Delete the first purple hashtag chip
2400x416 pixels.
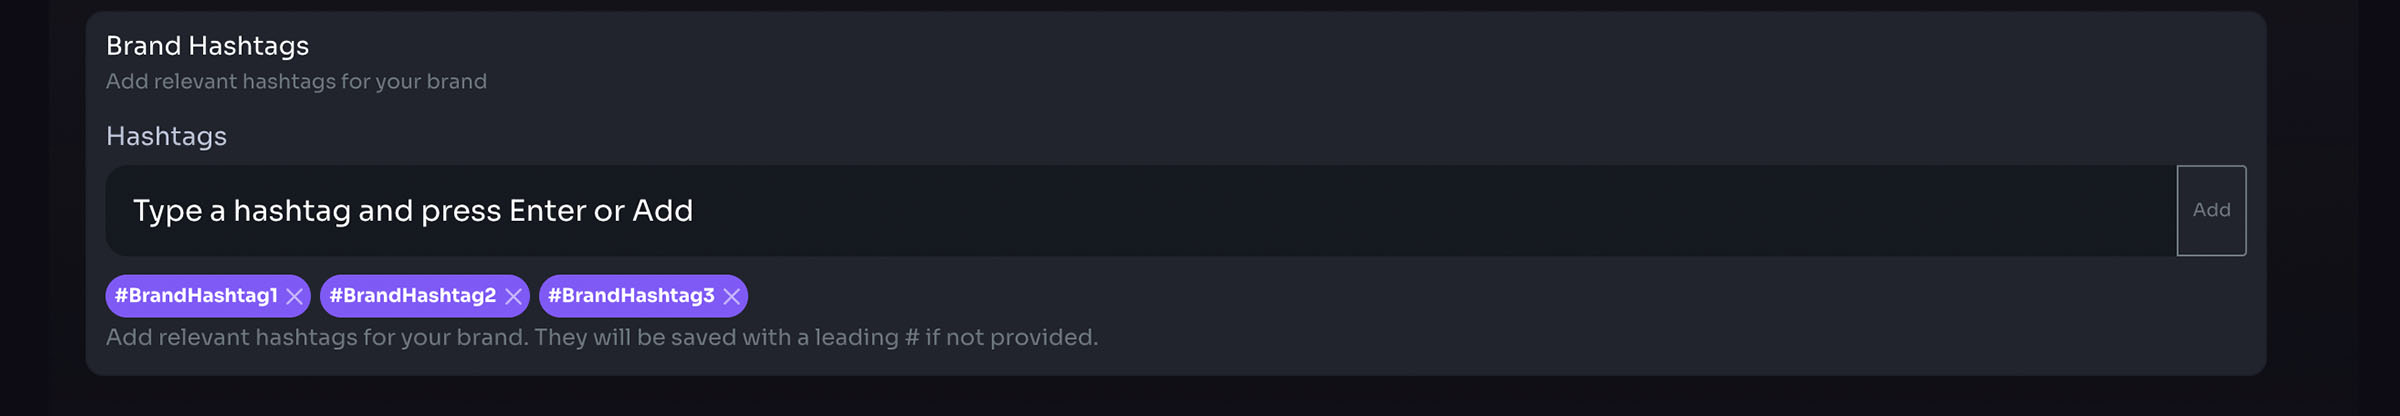[x=294, y=296]
